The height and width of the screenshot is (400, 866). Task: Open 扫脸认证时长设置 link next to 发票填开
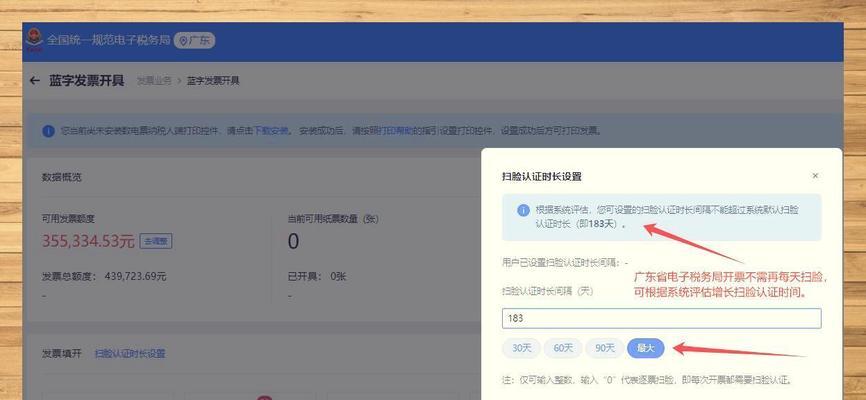[x=130, y=354]
